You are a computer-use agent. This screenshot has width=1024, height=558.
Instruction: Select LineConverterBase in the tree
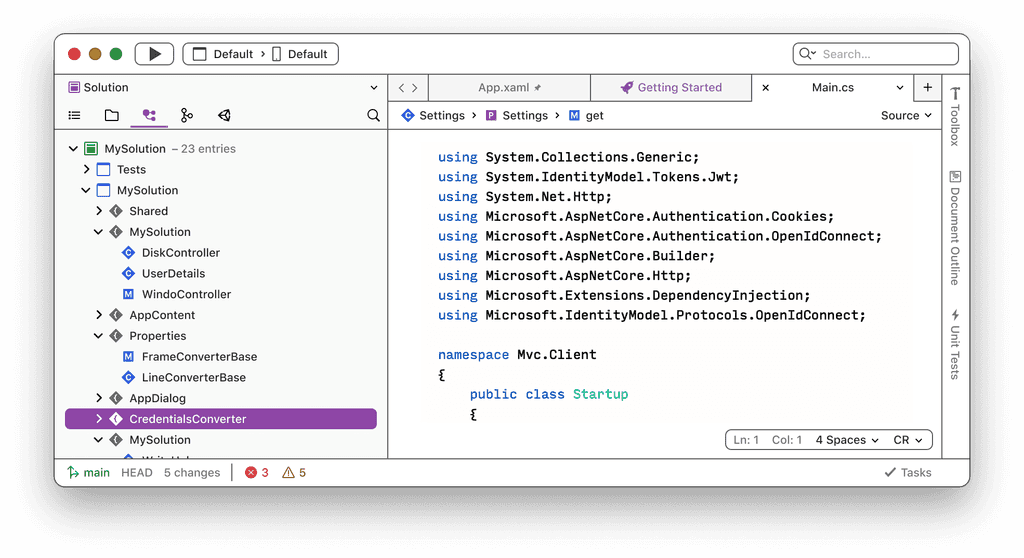coord(194,378)
